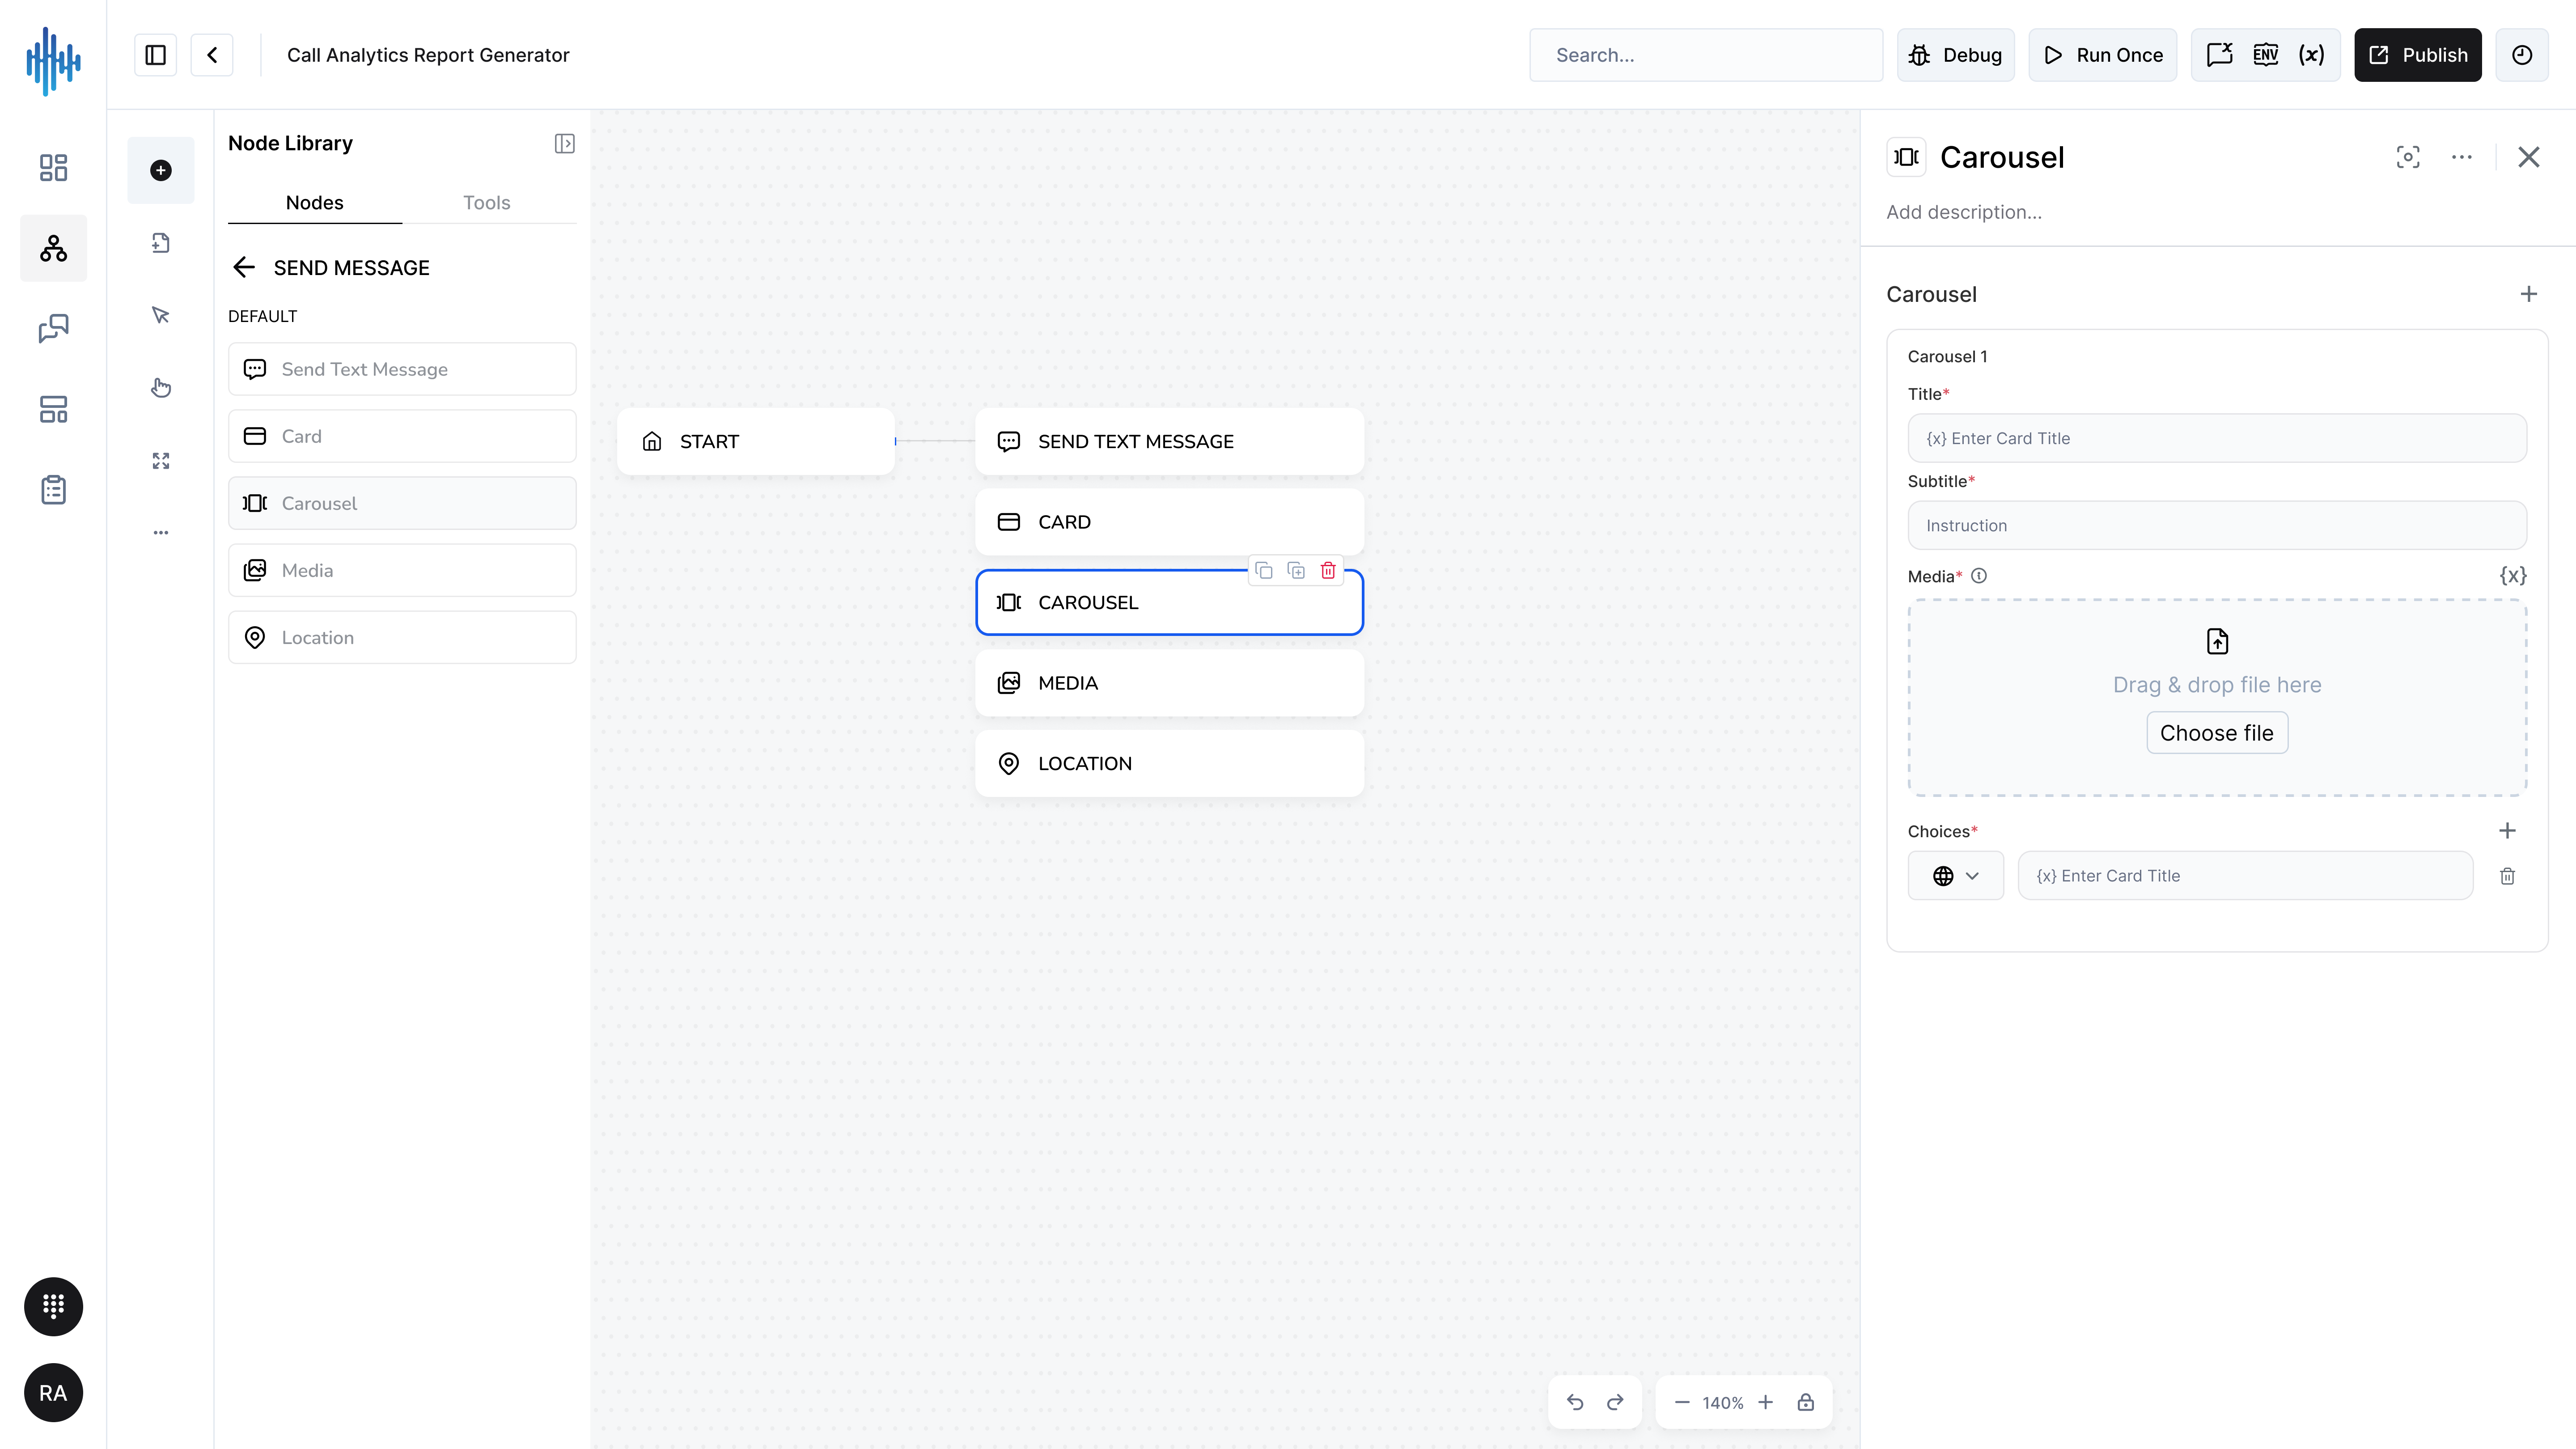Duplicate the CAROUSEL node

click(1296, 570)
